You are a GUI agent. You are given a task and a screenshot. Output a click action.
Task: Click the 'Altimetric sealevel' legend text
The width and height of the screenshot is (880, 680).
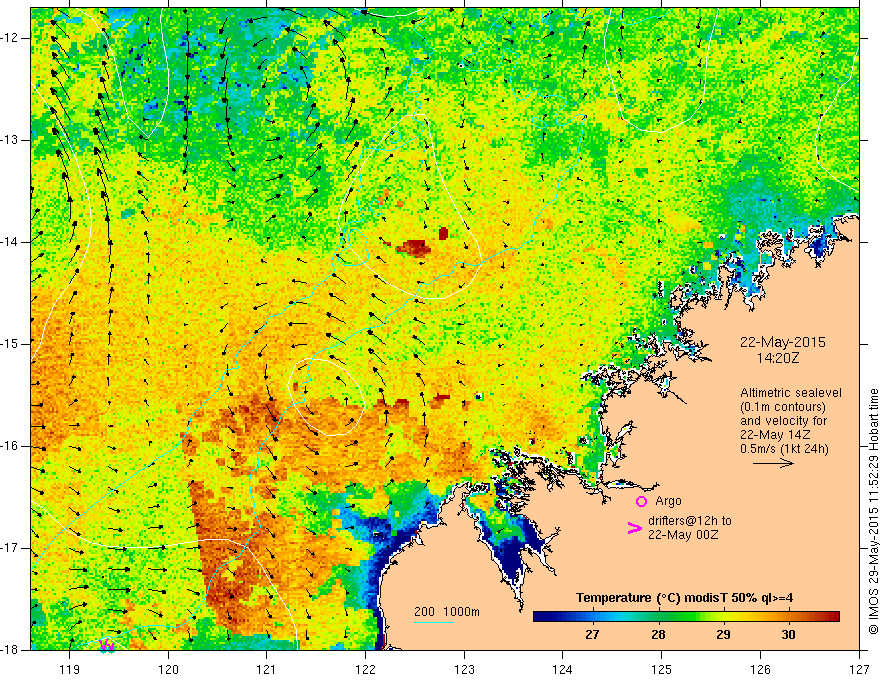tap(791, 393)
